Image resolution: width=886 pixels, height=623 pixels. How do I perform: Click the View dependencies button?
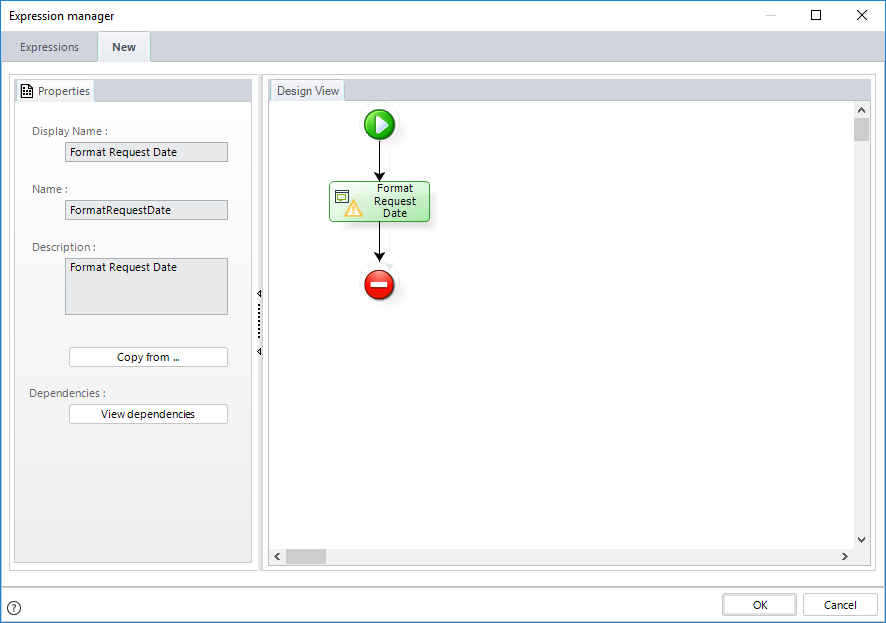pyautogui.click(x=149, y=414)
